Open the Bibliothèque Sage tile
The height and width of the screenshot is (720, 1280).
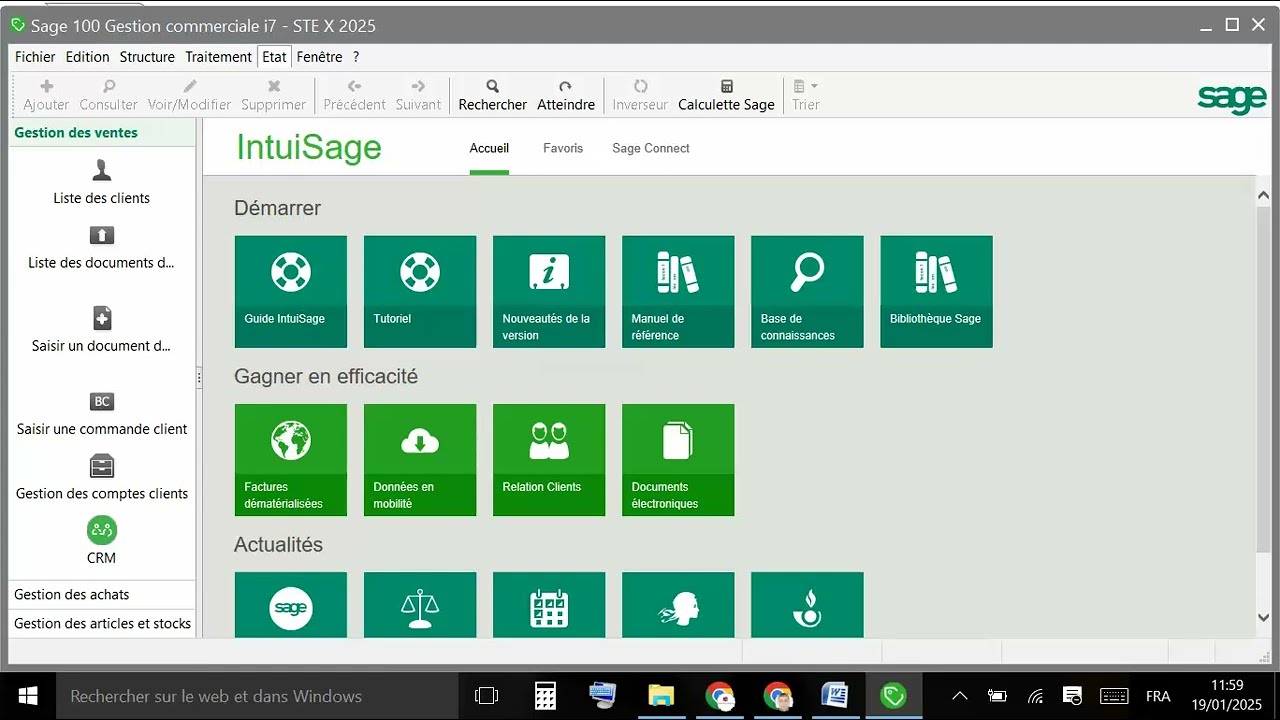tap(936, 292)
